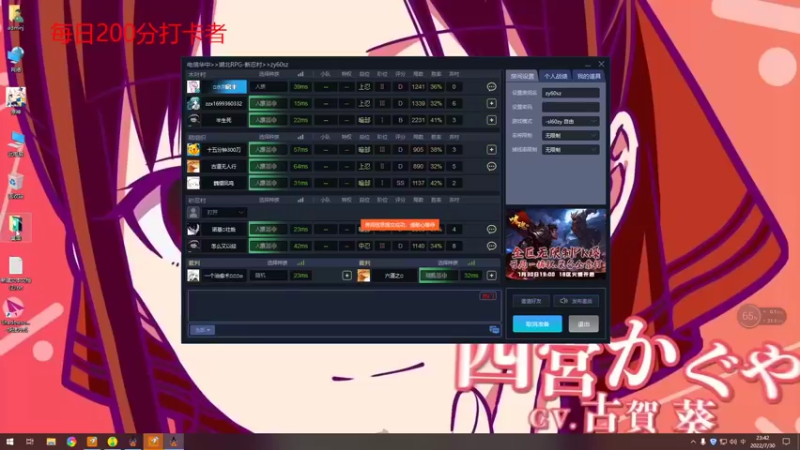Open anime character shortcut on desktop
Image resolution: width=800 pixels, height=450 pixels.
pyautogui.click(x=16, y=101)
